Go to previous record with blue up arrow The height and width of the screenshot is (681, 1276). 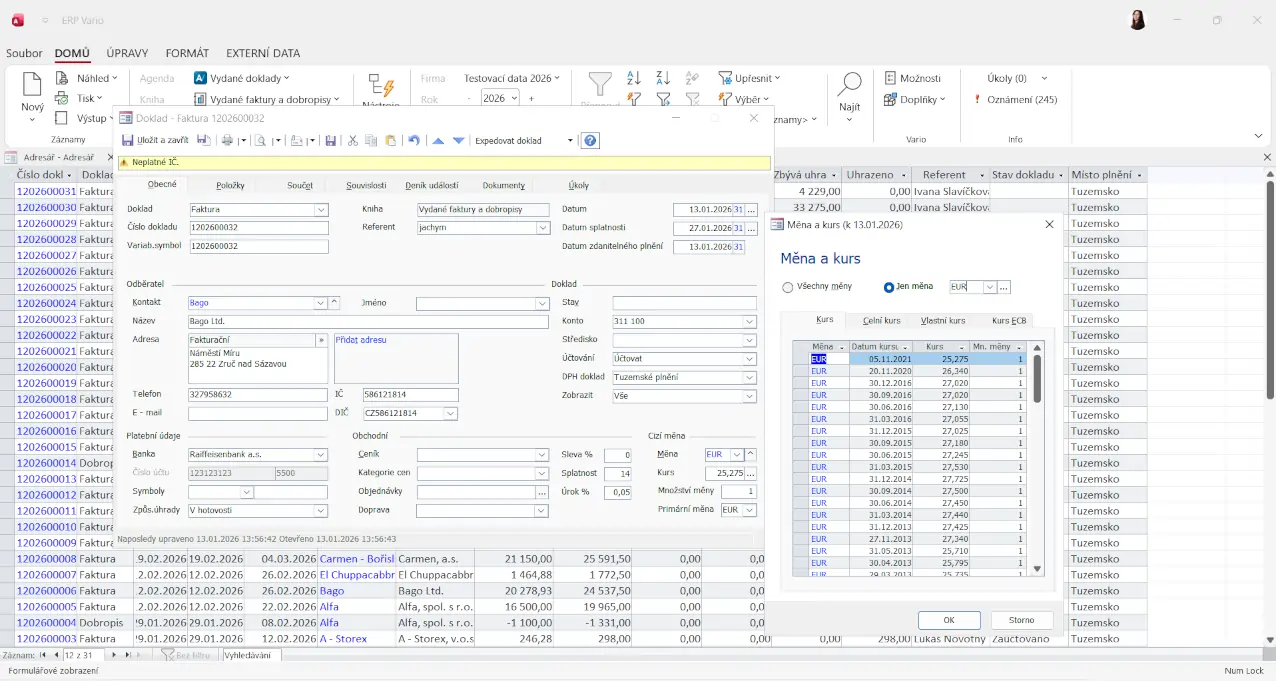coord(438,141)
